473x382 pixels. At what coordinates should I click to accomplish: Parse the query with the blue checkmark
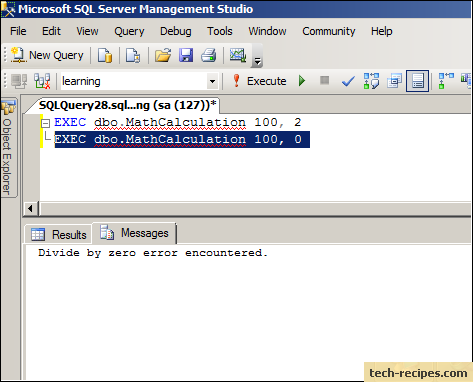tap(348, 81)
